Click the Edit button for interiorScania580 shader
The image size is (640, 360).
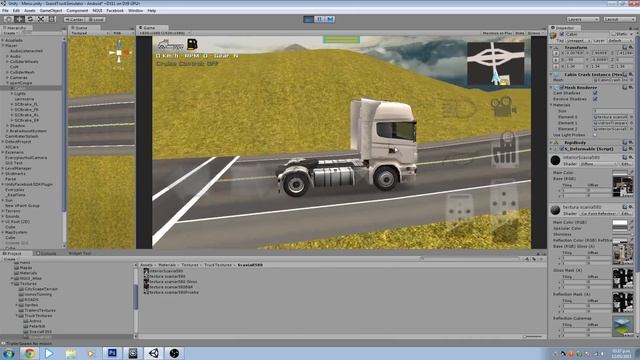pyautogui.click(x=626, y=164)
